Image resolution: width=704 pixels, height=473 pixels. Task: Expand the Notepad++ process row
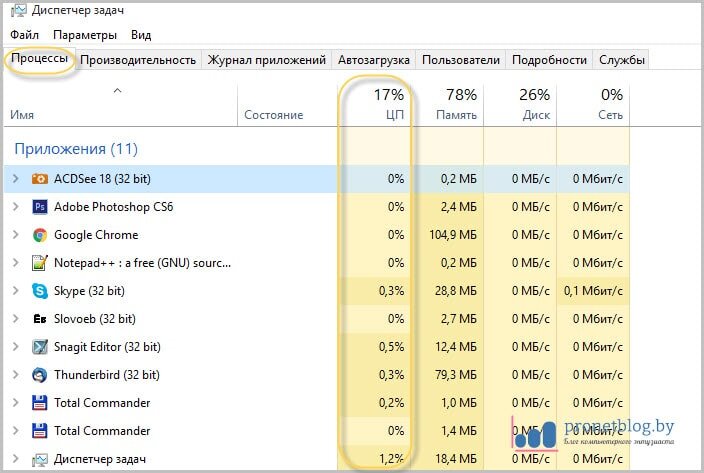click(16, 263)
